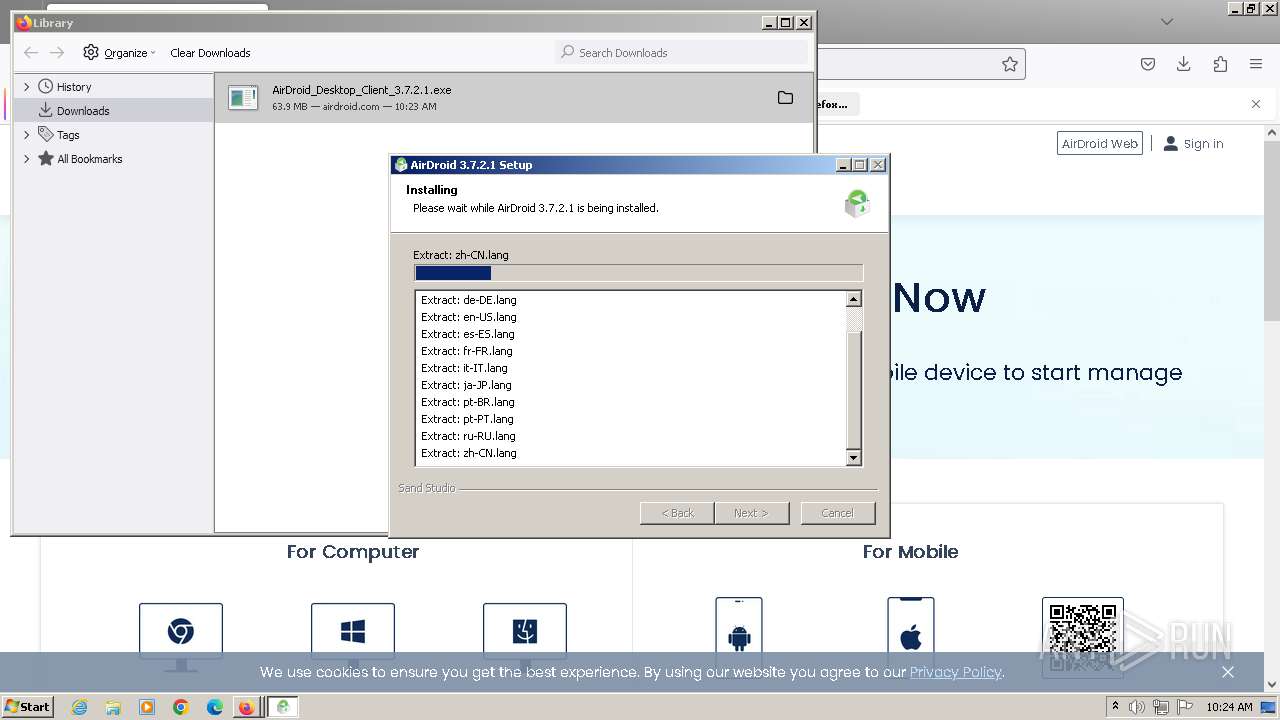The width and height of the screenshot is (1280, 720).
Task: List all Firefox tabs with the chevron
Action: point(1166,21)
